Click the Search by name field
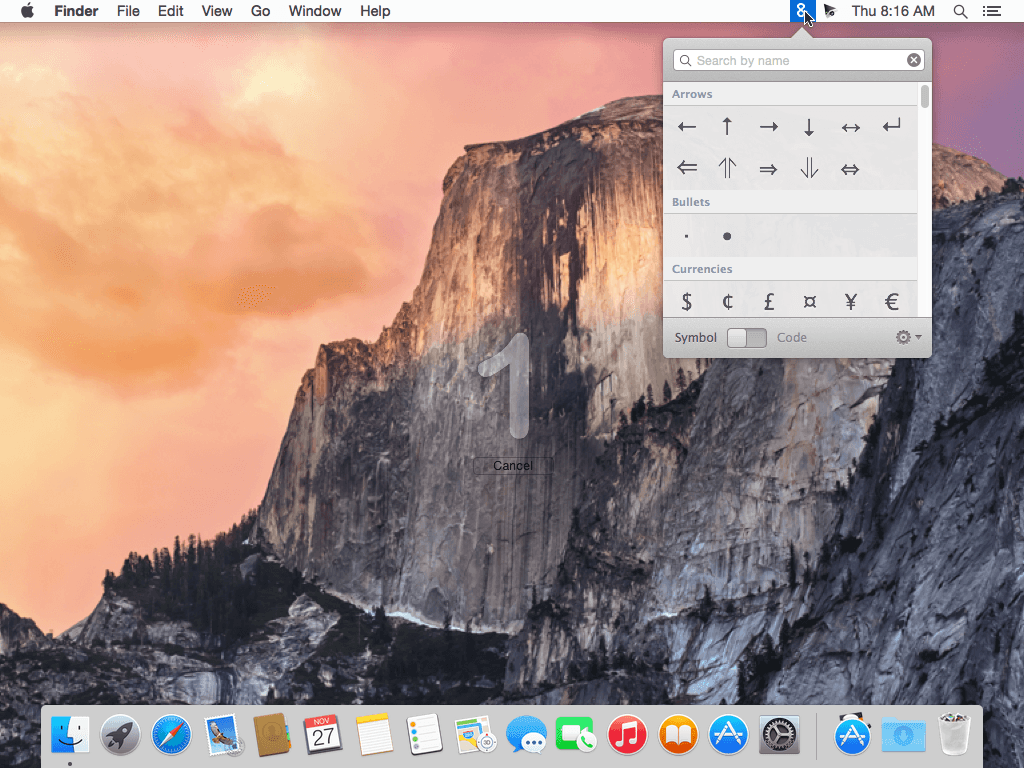 click(x=799, y=60)
